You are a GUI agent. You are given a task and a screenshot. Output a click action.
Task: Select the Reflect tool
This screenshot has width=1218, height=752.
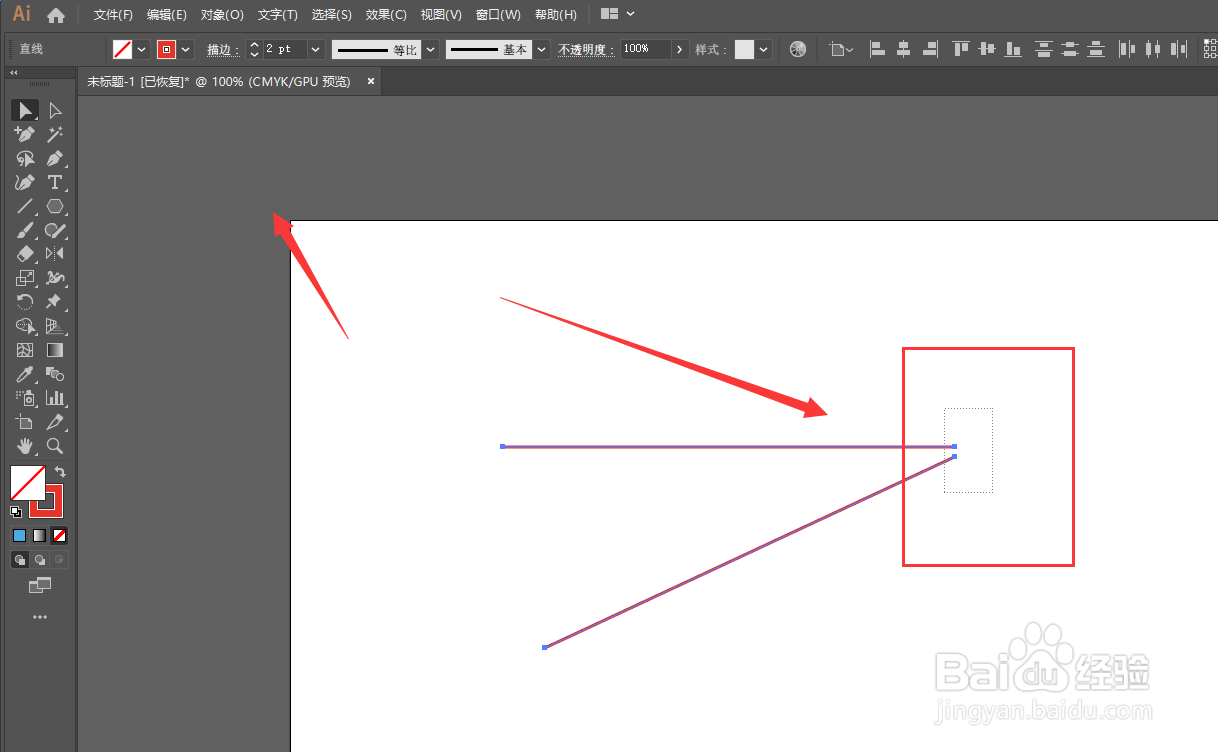pos(55,254)
